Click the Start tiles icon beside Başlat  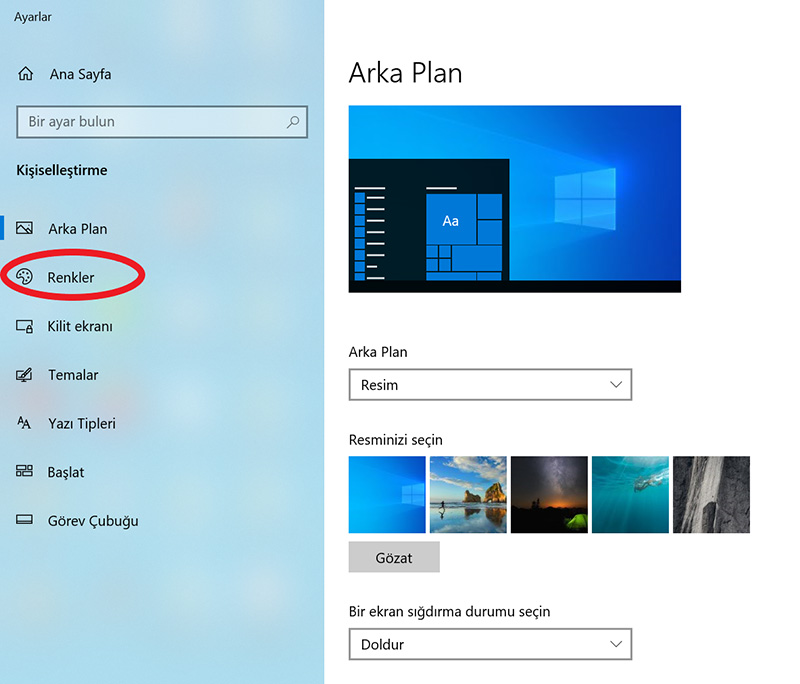click(24, 471)
